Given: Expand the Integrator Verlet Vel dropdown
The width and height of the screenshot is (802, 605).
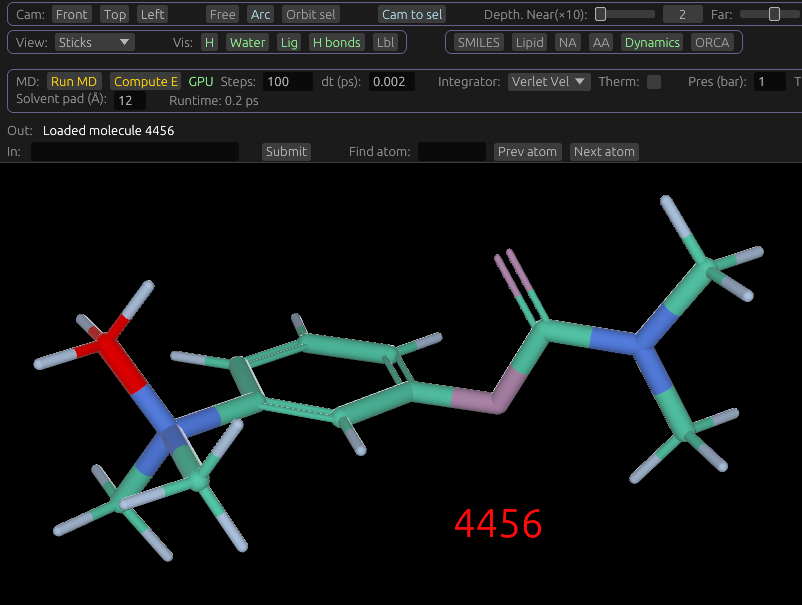Looking at the screenshot, I should point(549,82).
